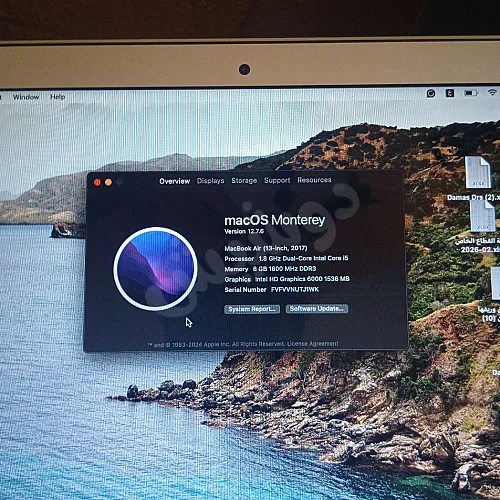
Task: Open the Grammarly-style round G menu bar icon
Action: 431,93
